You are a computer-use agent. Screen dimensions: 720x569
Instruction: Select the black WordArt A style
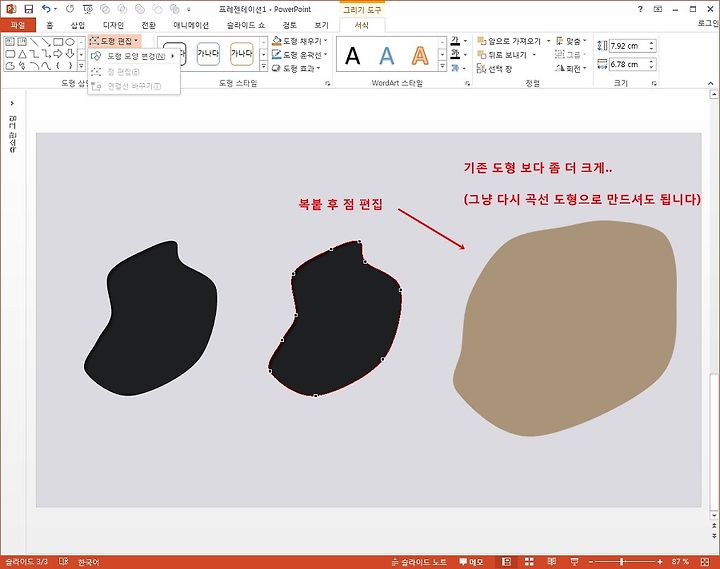(x=353, y=56)
